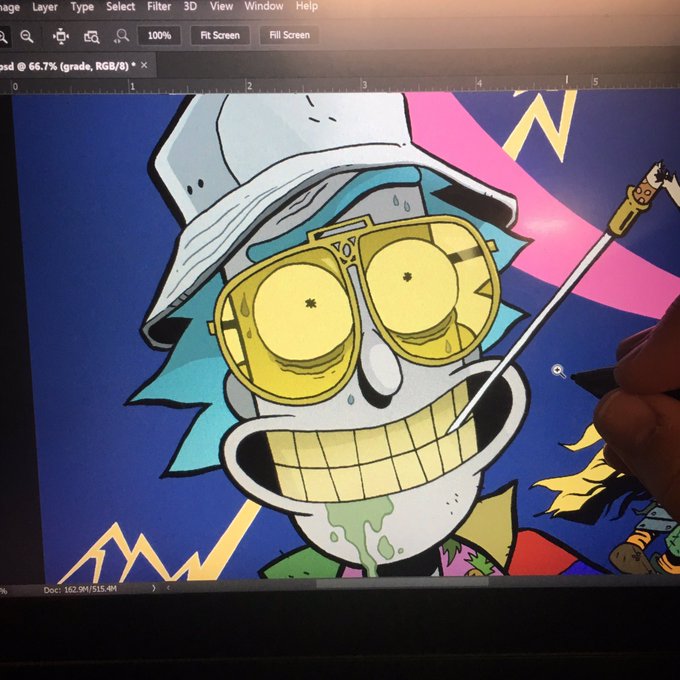680x680 pixels.
Task: Click the horizontal scrollbar left arrow
Action: click(168, 588)
